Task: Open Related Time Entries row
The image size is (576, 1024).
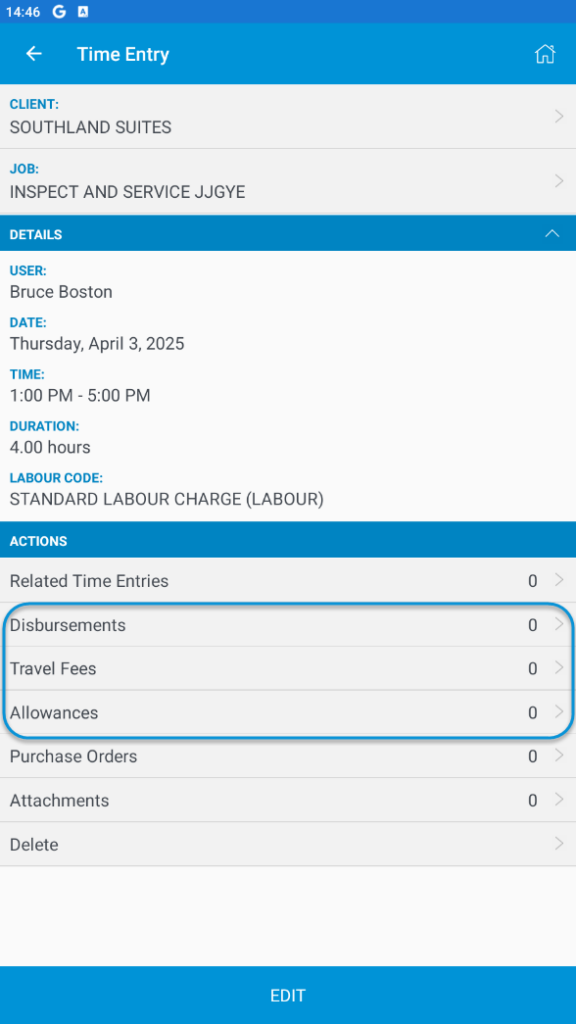Action: (288, 581)
